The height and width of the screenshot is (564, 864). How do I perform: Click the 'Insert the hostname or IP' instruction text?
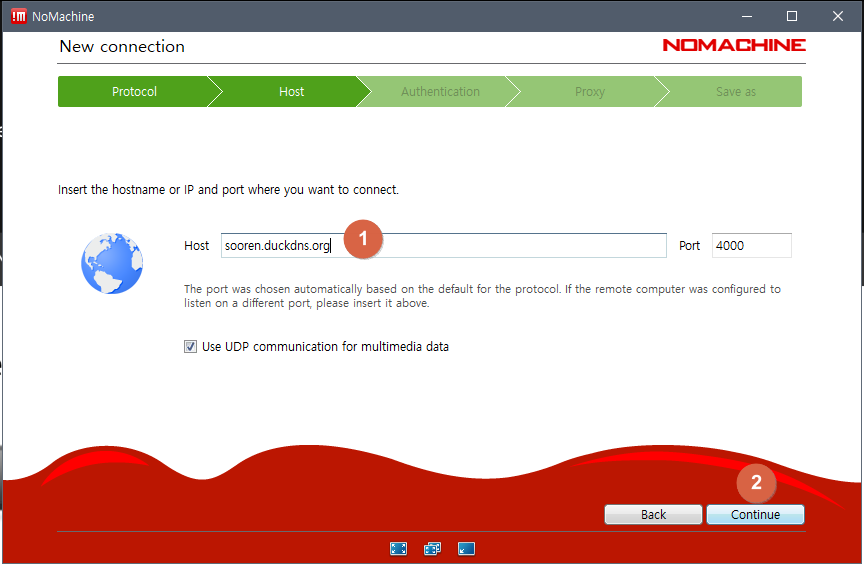click(228, 190)
